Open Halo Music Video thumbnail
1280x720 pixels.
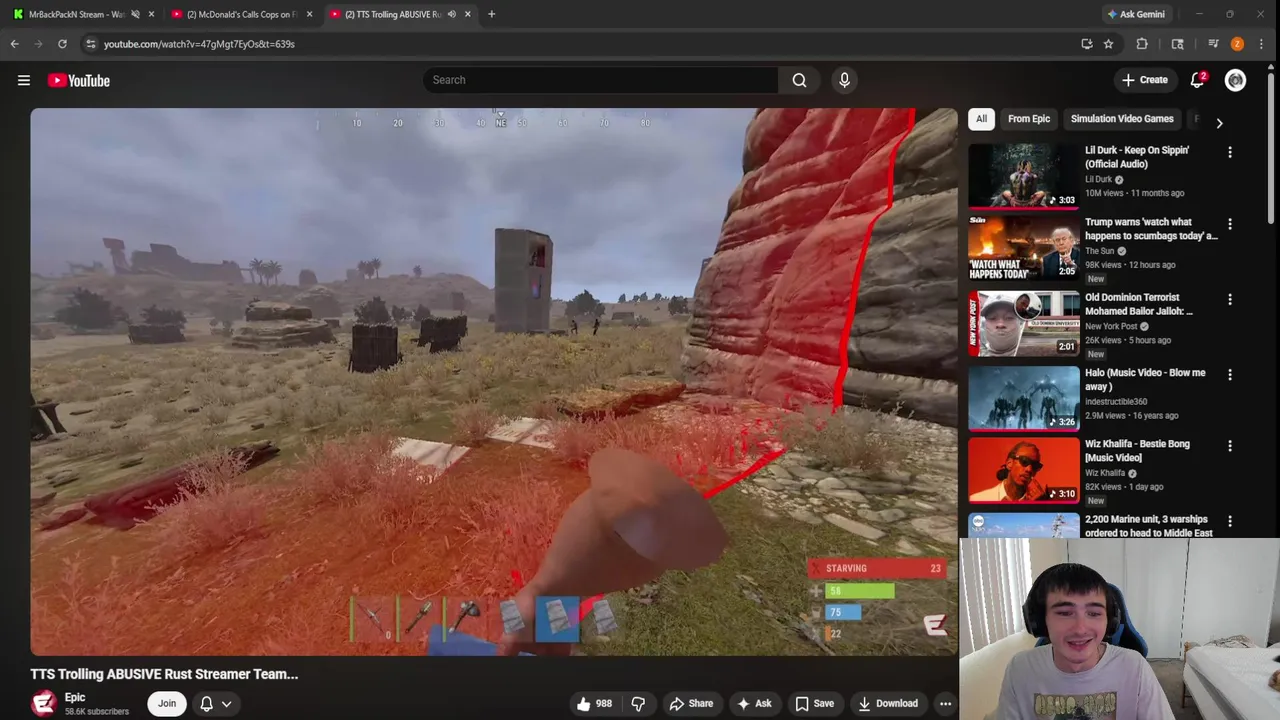[1023, 399]
